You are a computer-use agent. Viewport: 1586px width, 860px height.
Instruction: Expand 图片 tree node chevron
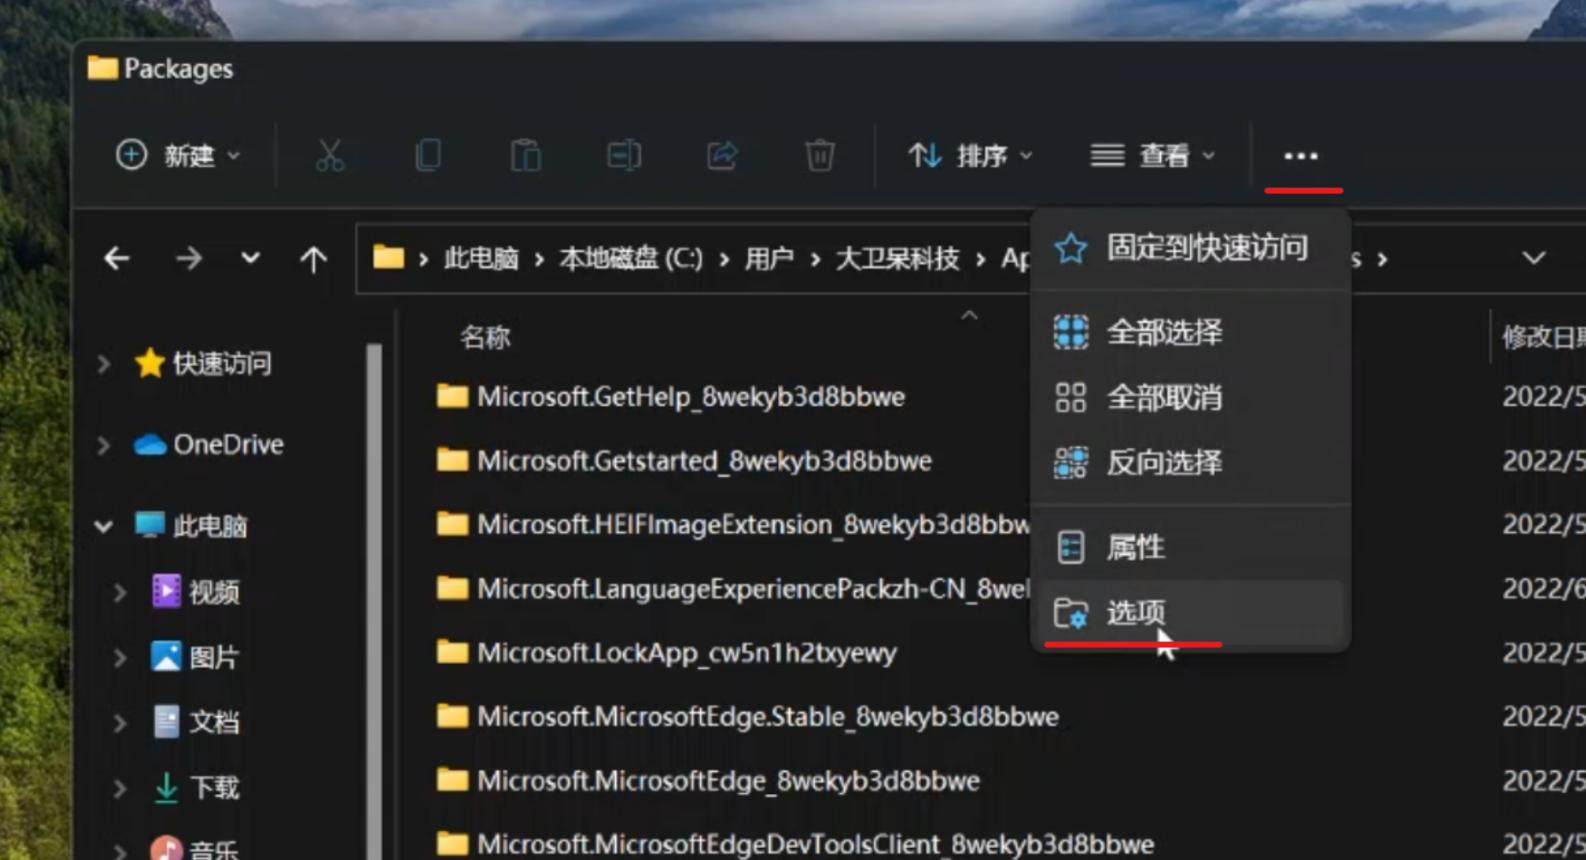(120, 657)
